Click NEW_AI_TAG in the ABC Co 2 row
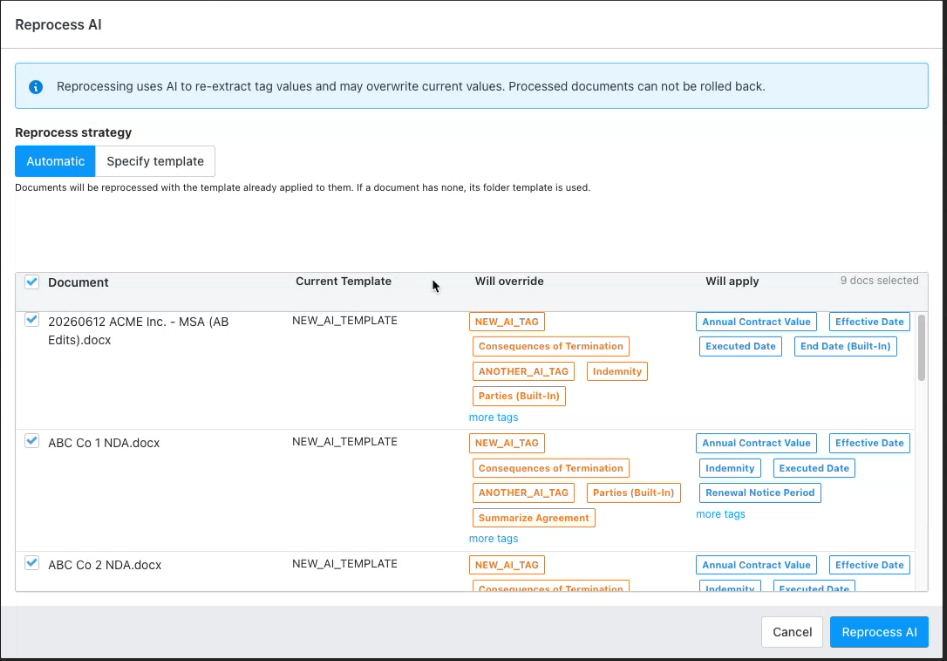 coord(507,565)
